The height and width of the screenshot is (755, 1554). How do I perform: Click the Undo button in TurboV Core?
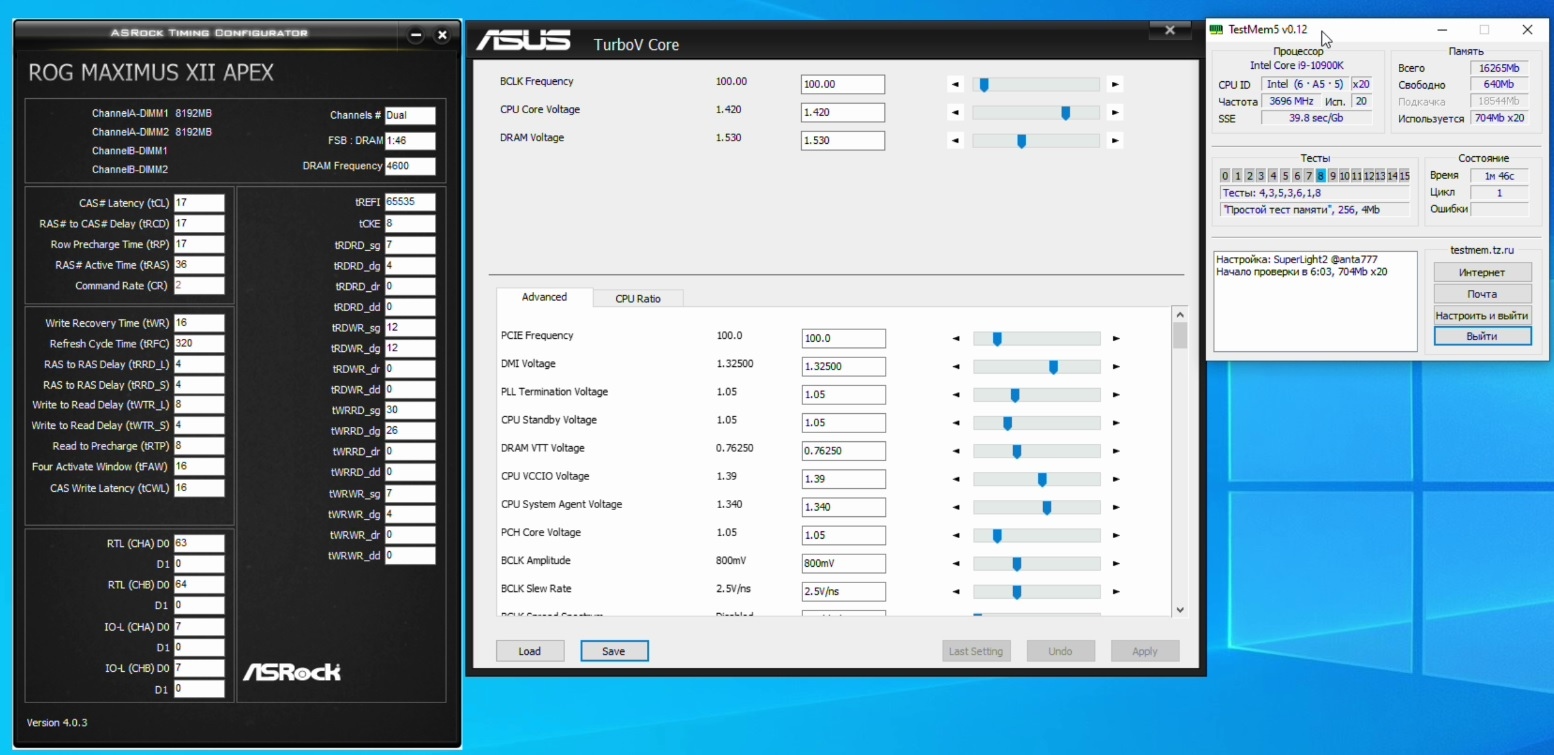(x=1060, y=651)
